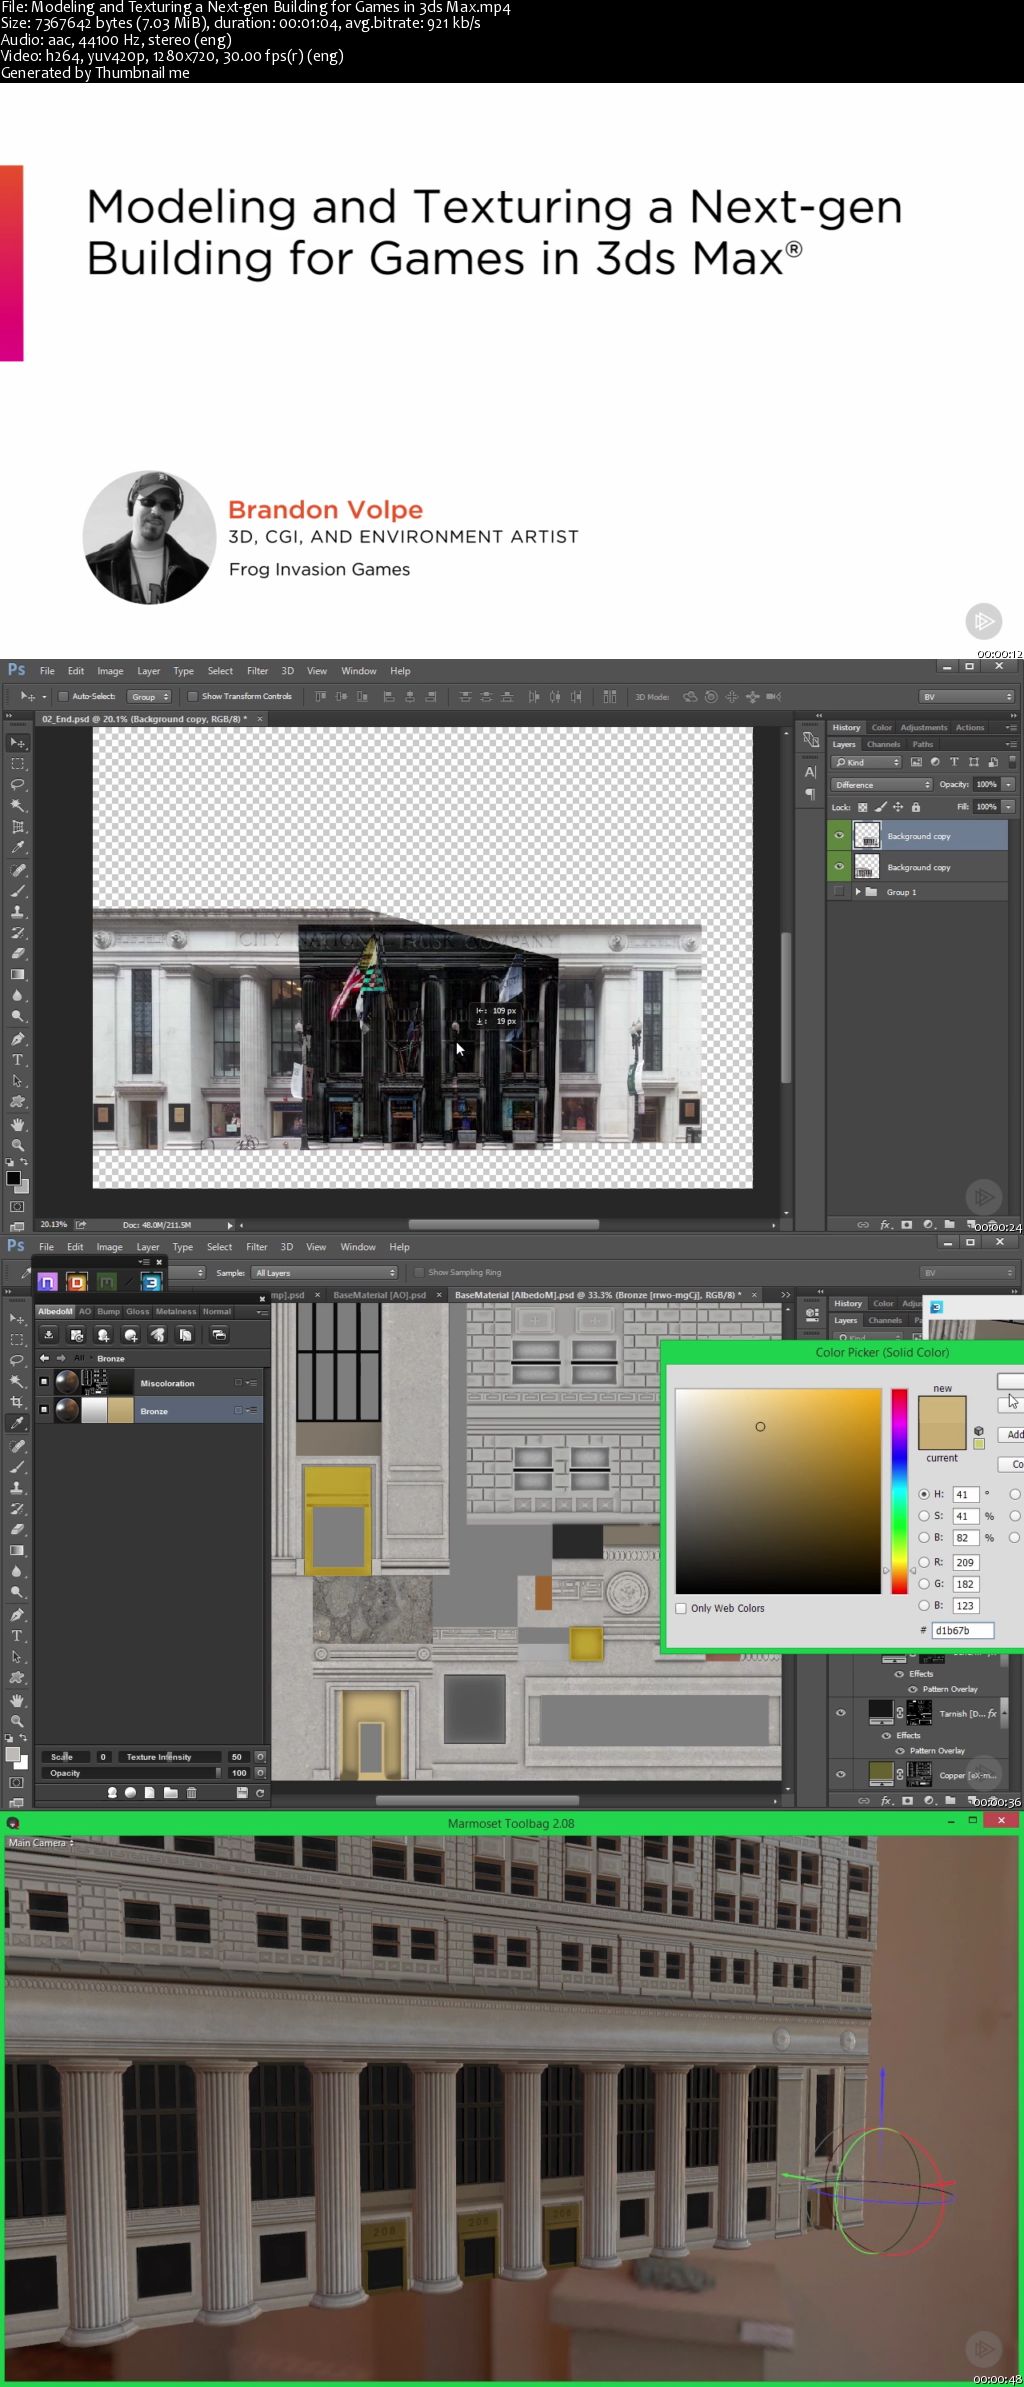Show the Group 1 layer
This screenshot has width=1024, height=2387.
tap(839, 891)
